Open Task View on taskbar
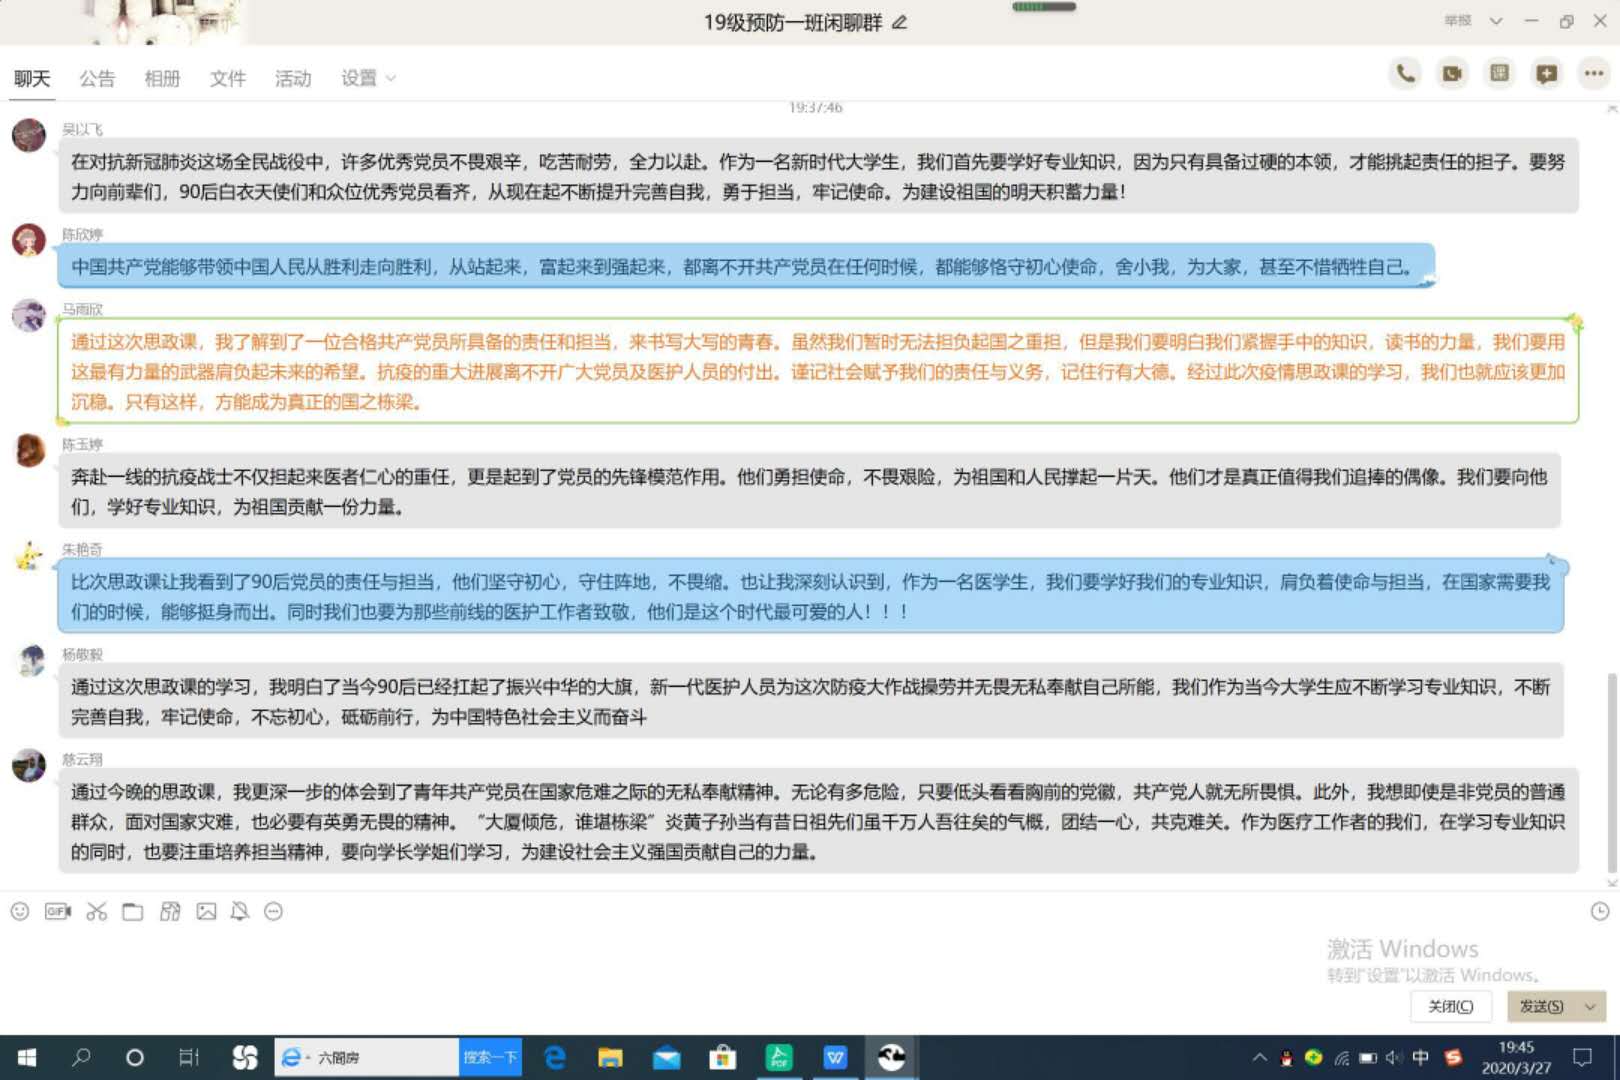The height and width of the screenshot is (1080, 1620). pos(188,1057)
